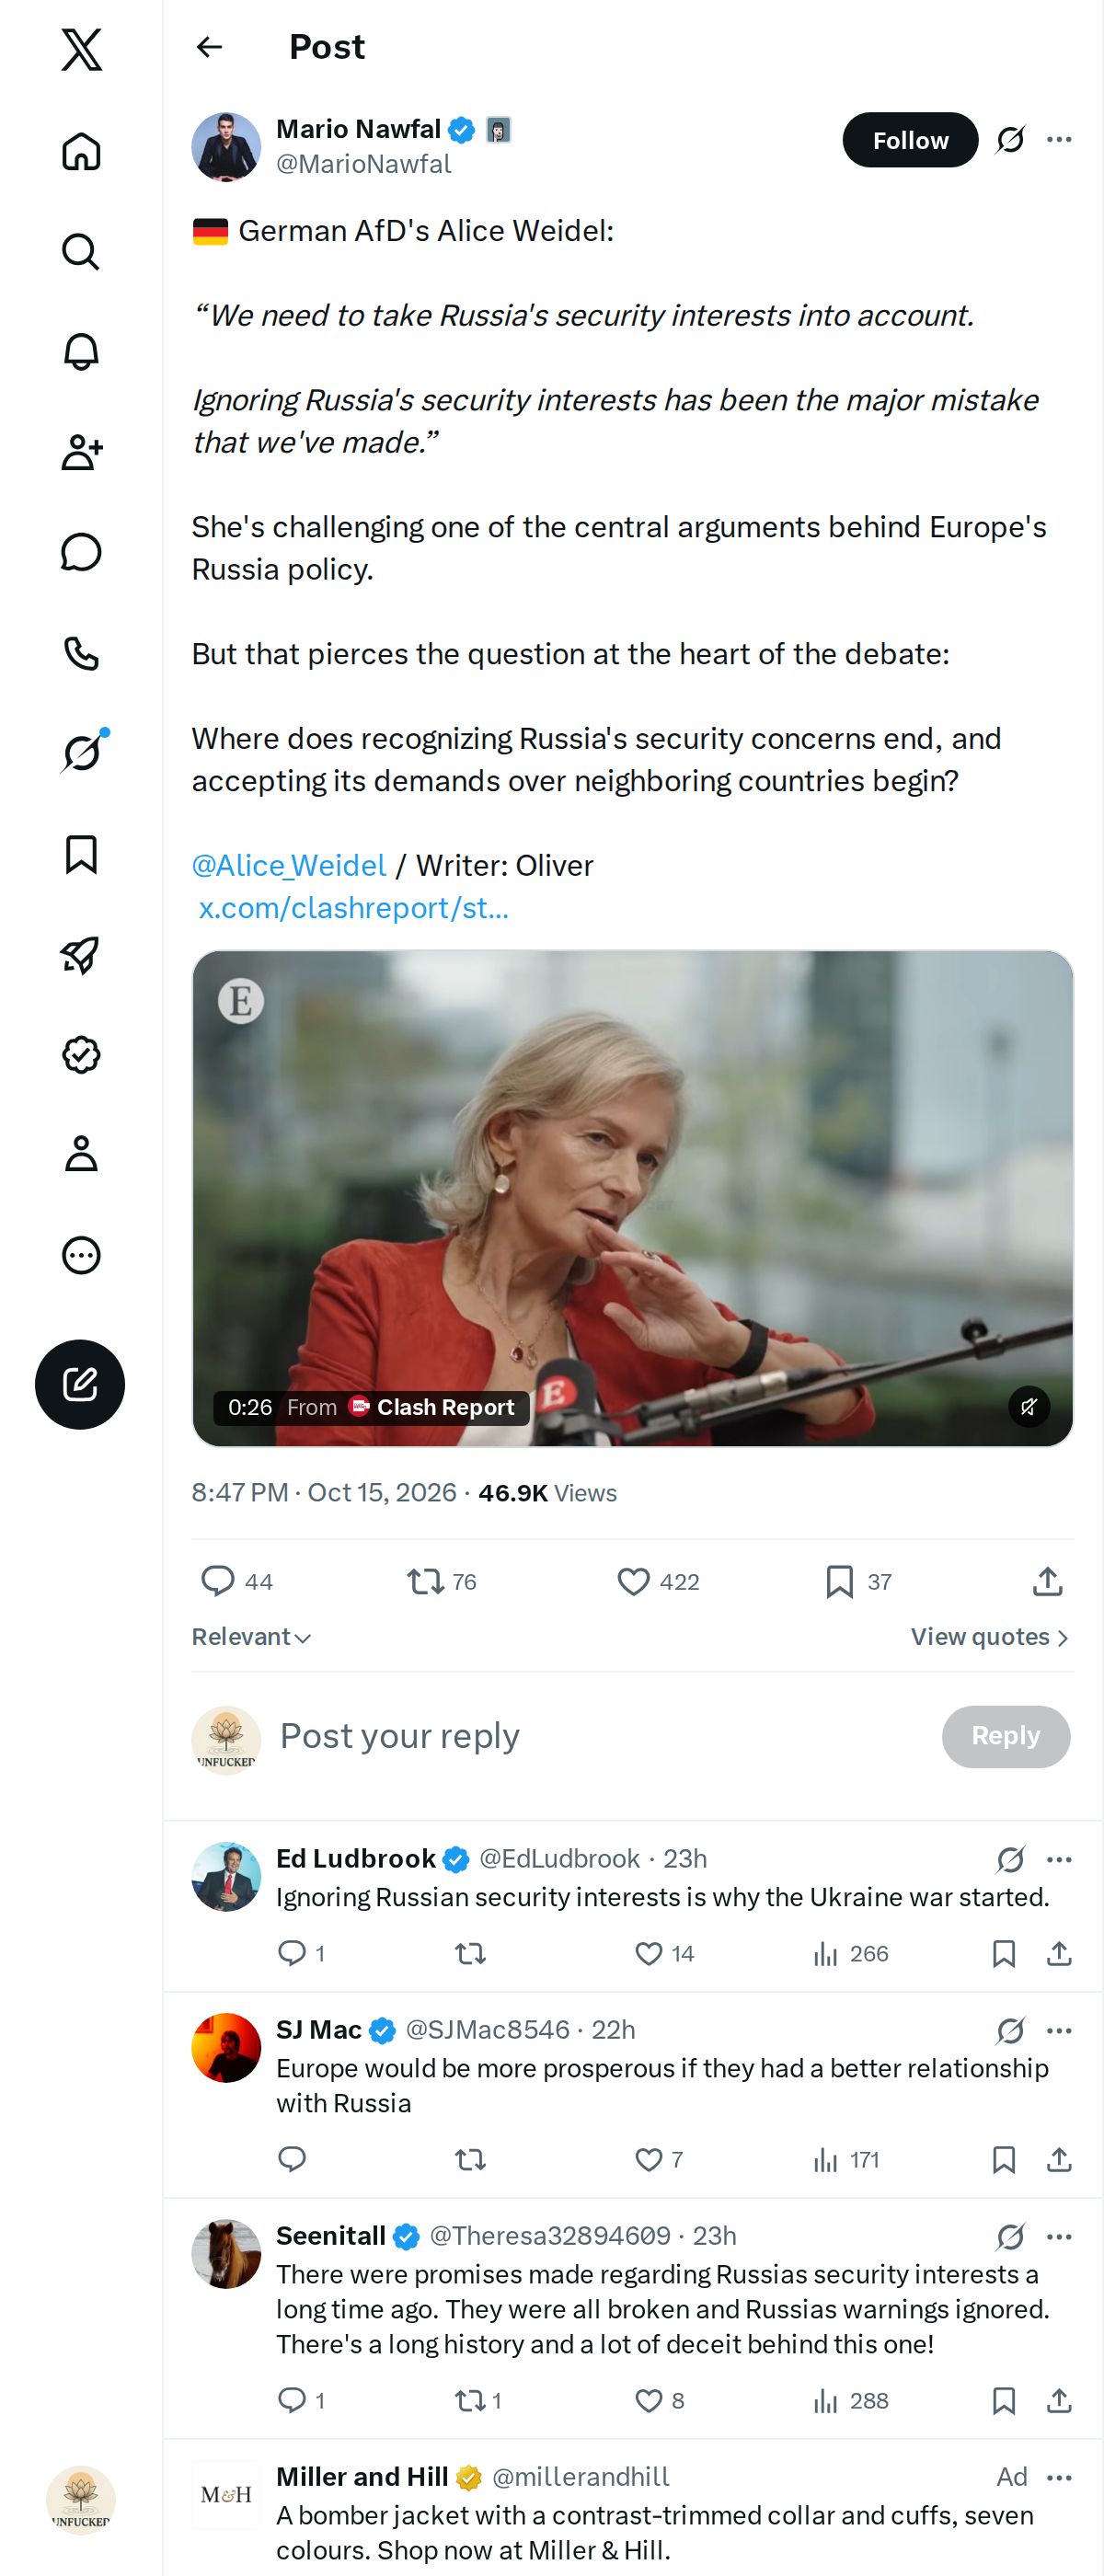Viewport: 1104px width, 2576px height.
Task: Unmute the video with the speaker icon
Action: coord(1028,1407)
